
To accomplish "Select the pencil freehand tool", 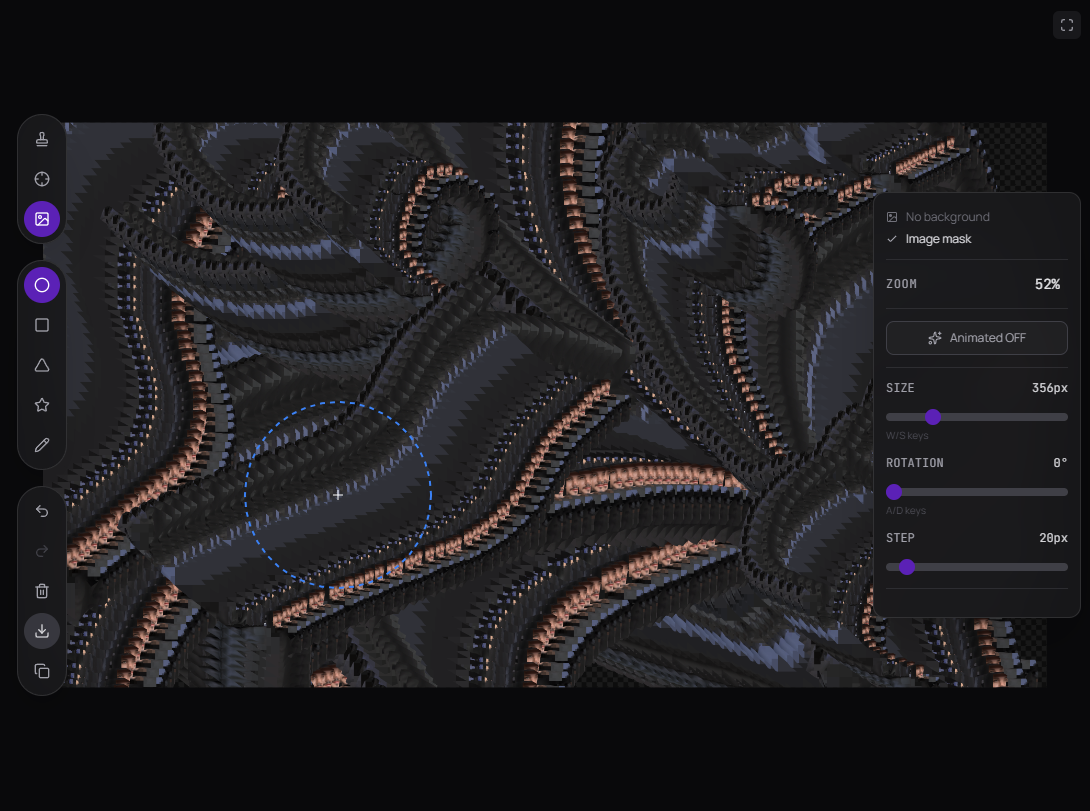I will [x=42, y=445].
